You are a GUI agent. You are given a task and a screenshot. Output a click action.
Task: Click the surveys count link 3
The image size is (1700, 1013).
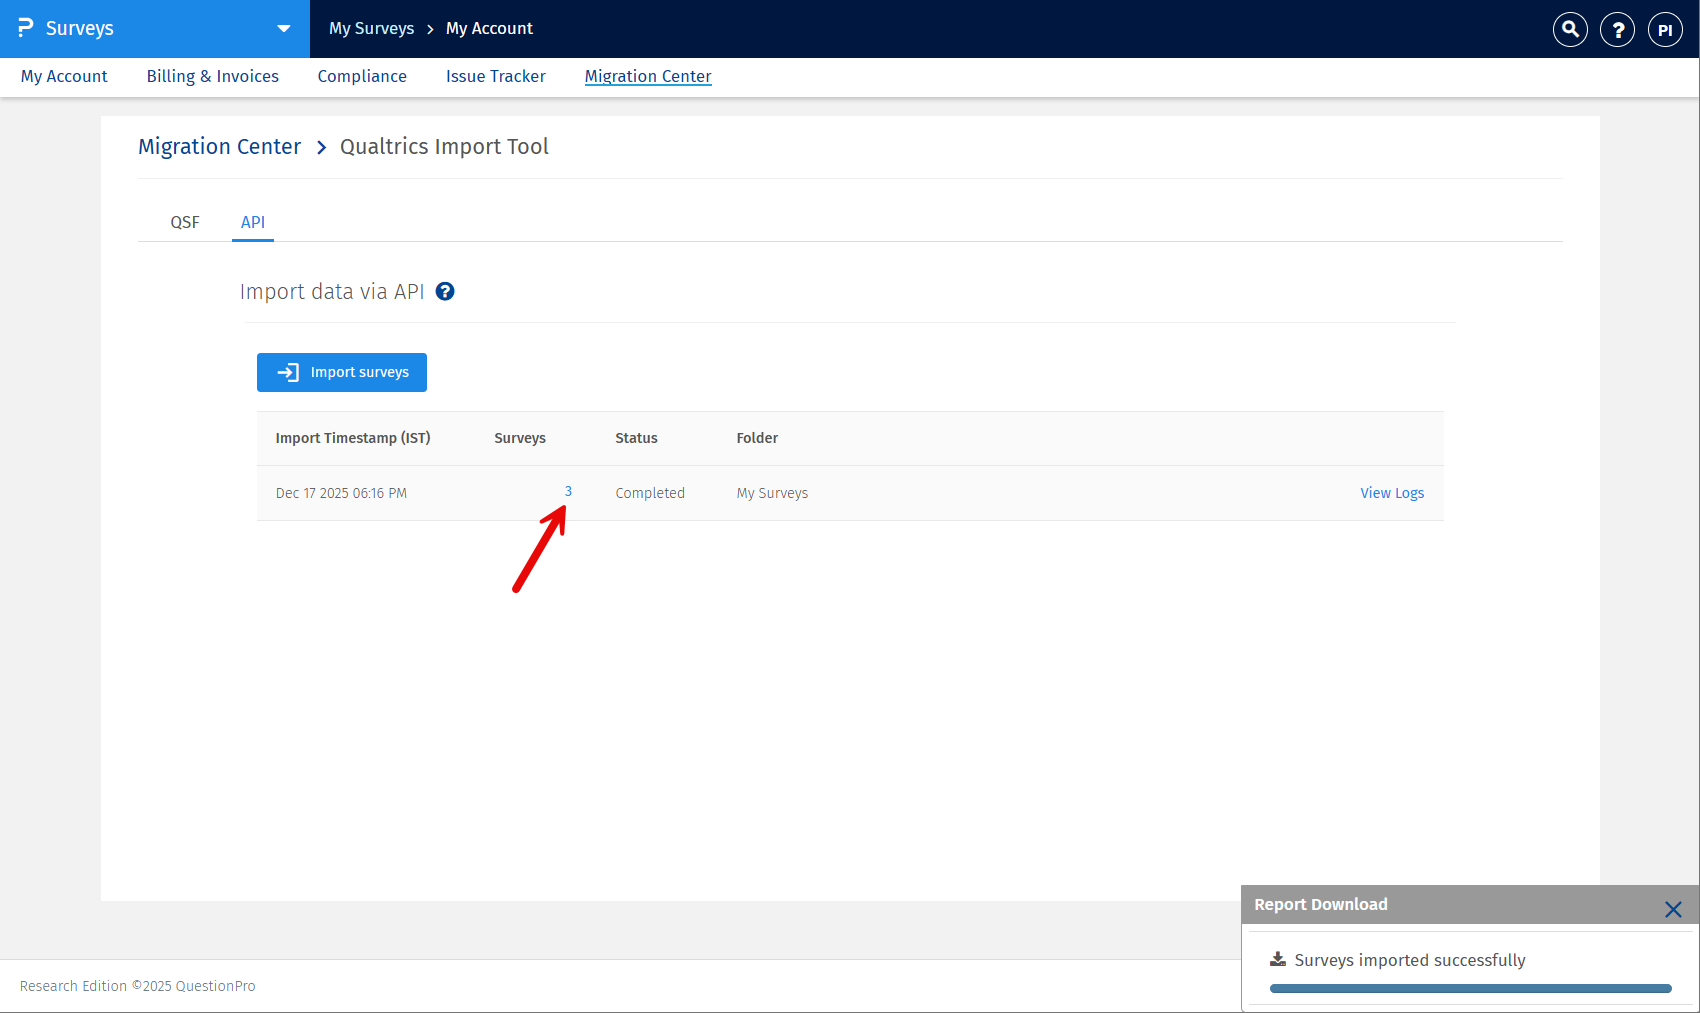pyautogui.click(x=568, y=491)
